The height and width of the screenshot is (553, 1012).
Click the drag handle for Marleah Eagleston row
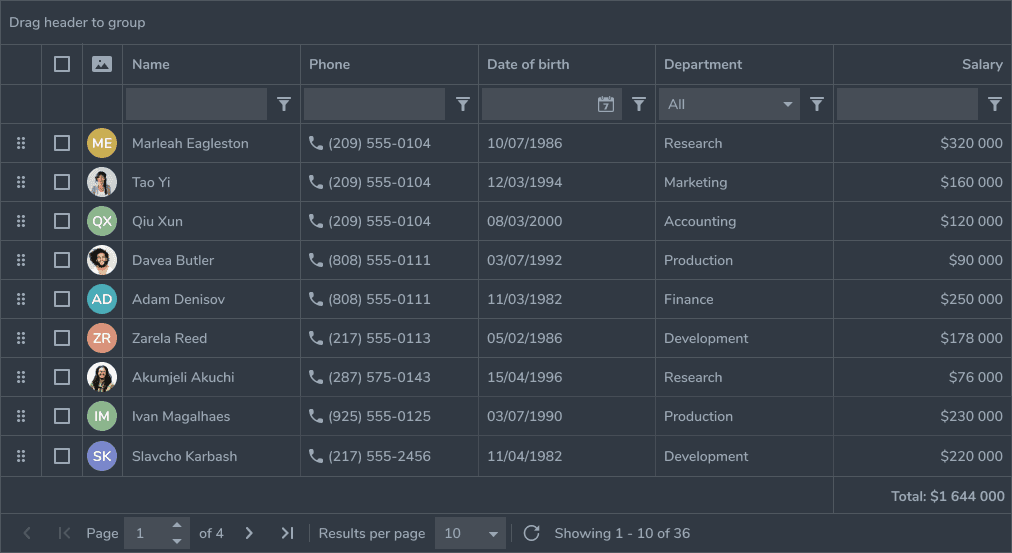[x=21, y=143]
